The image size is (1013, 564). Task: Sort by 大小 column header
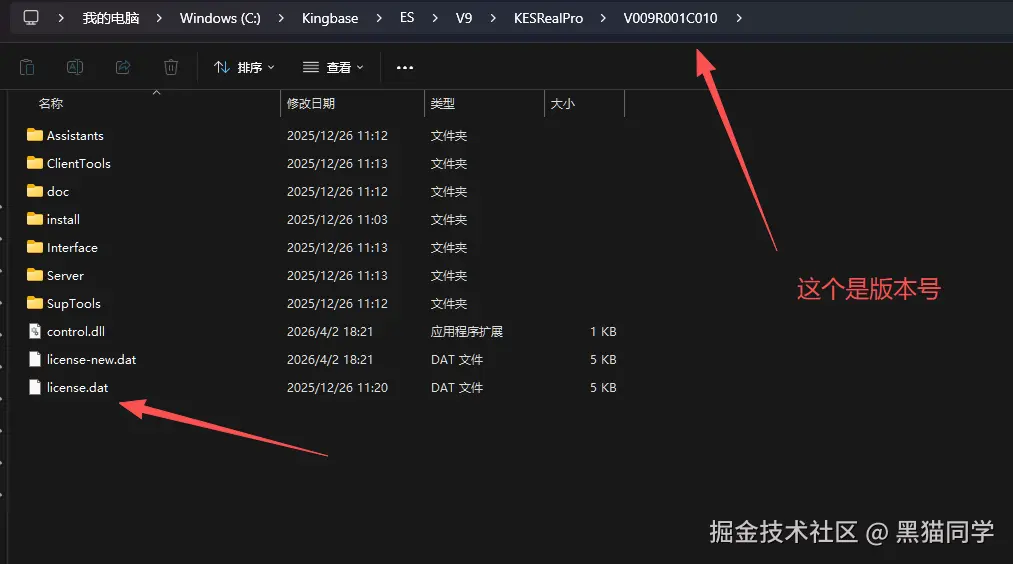coord(562,103)
